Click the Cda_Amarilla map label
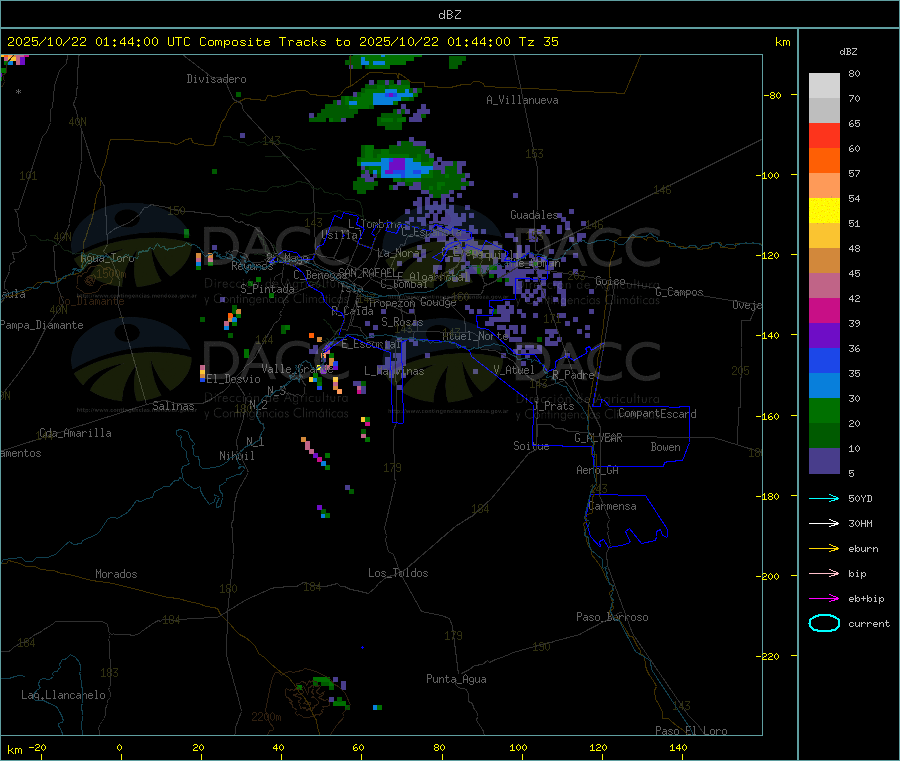 [x=75, y=433]
